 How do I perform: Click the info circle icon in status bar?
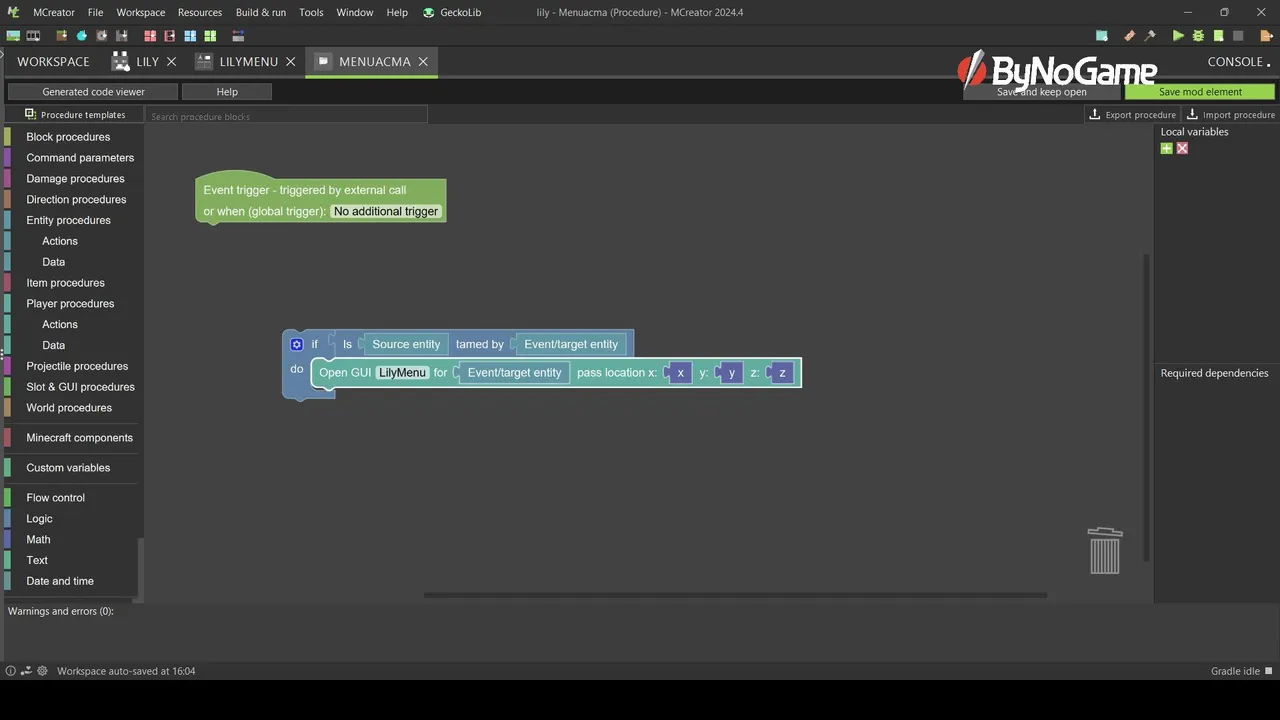click(x=11, y=671)
